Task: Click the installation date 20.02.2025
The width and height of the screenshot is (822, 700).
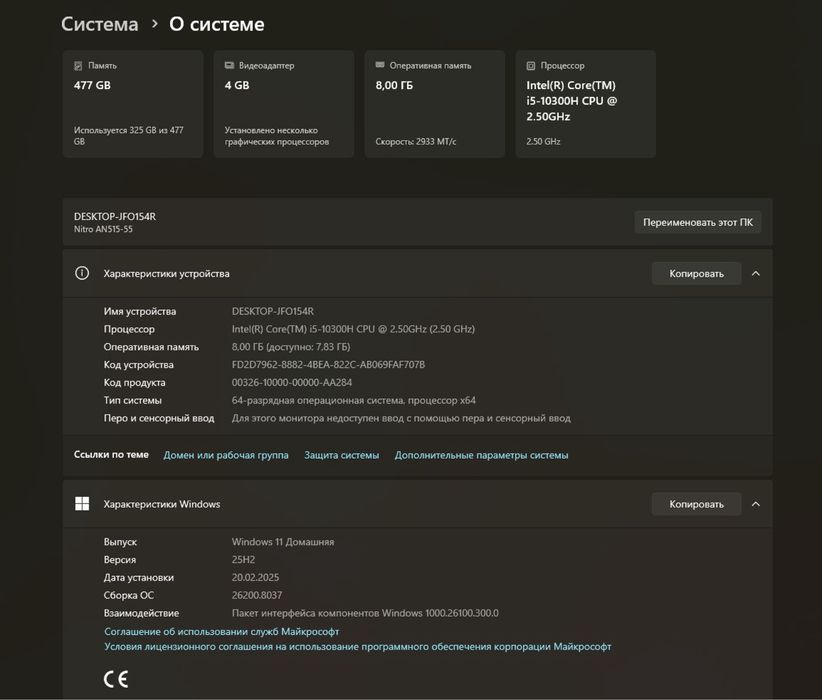Action: [255, 577]
